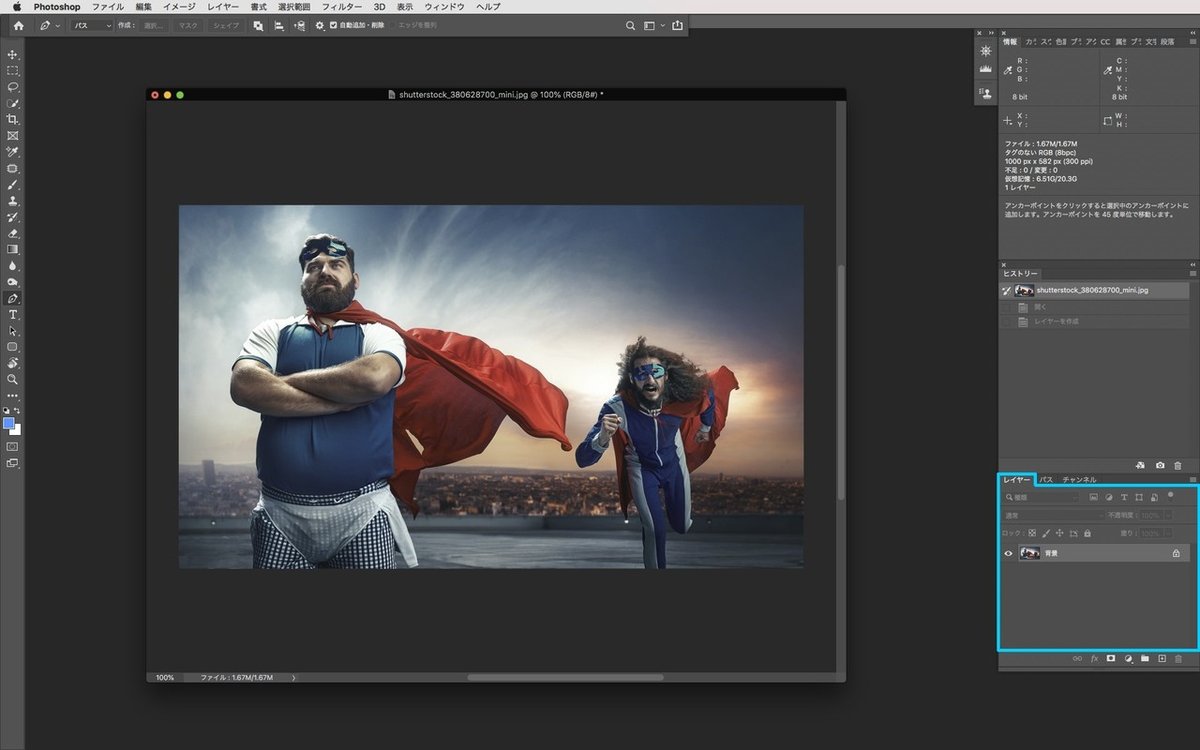The width and height of the screenshot is (1200, 750).
Task: Select the Eyedropper tool in toolbar
Action: coord(13,152)
